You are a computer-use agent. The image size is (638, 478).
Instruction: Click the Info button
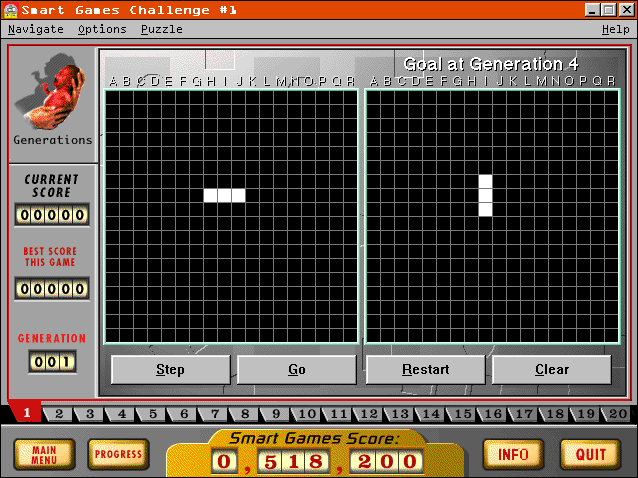click(513, 454)
